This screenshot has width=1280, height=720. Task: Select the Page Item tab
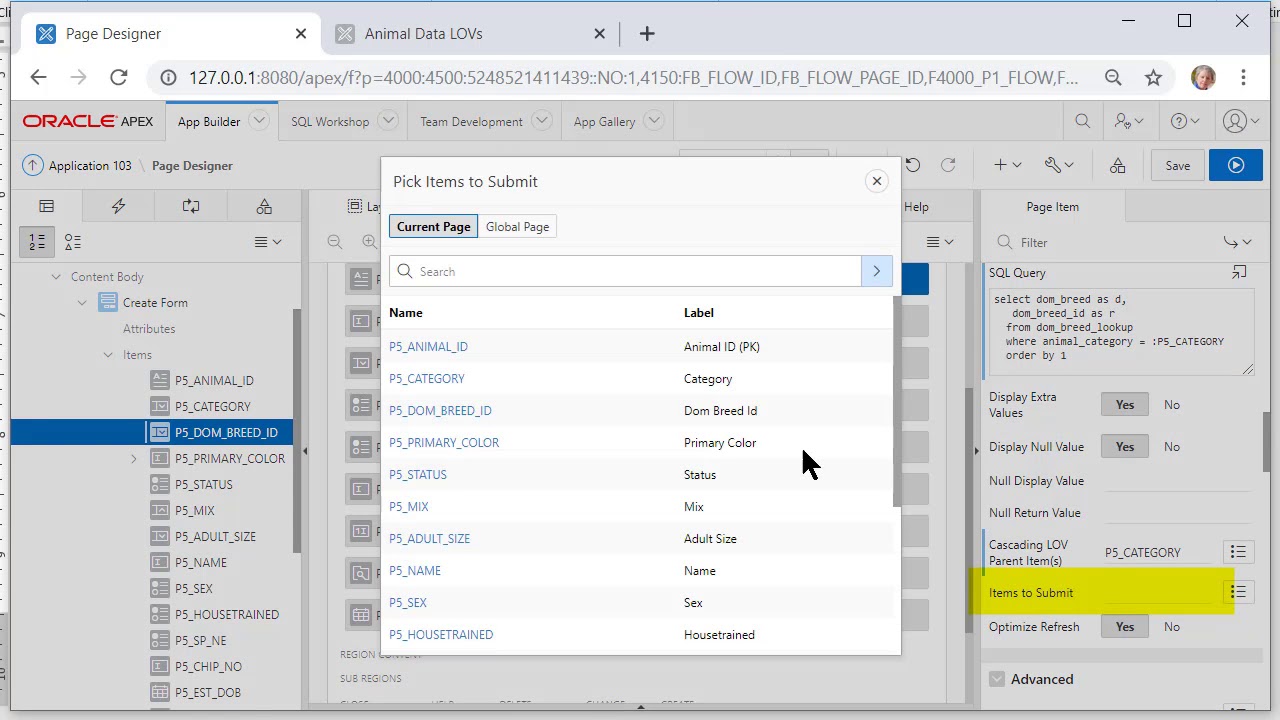(1052, 207)
